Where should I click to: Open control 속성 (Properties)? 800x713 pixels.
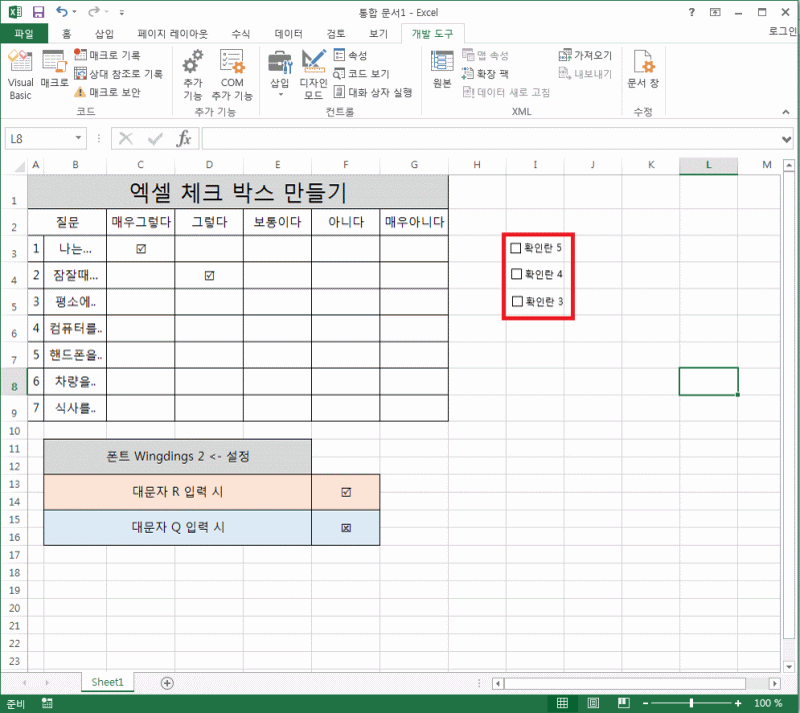(351, 55)
